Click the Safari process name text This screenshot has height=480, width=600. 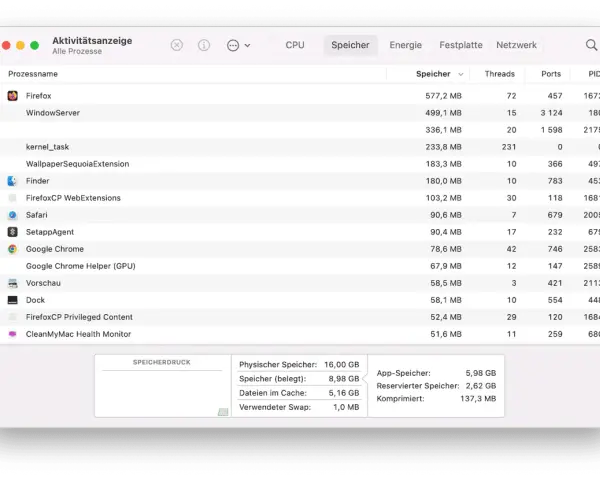(x=36, y=215)
